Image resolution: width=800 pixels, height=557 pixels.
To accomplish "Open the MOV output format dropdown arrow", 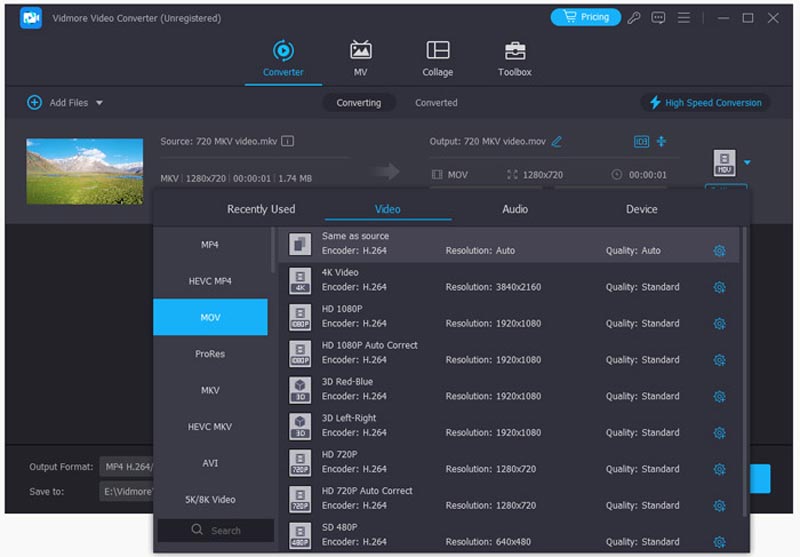I will [x=747, y=162].
